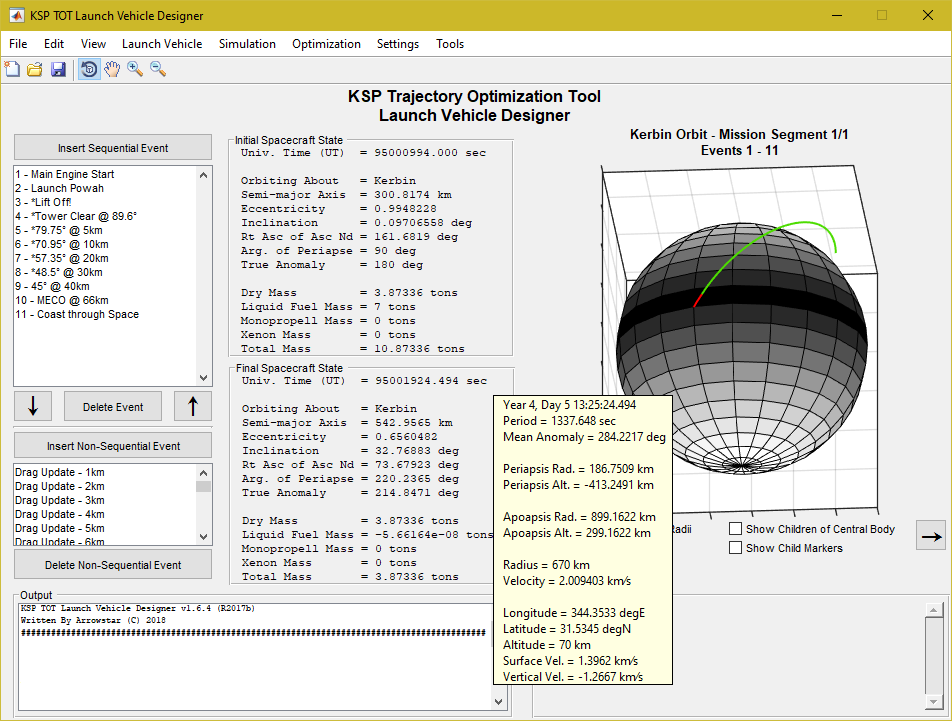Move selected event up with arrow button
The height and width of the screenshot is (721, 952).
[x=192, y=406]
